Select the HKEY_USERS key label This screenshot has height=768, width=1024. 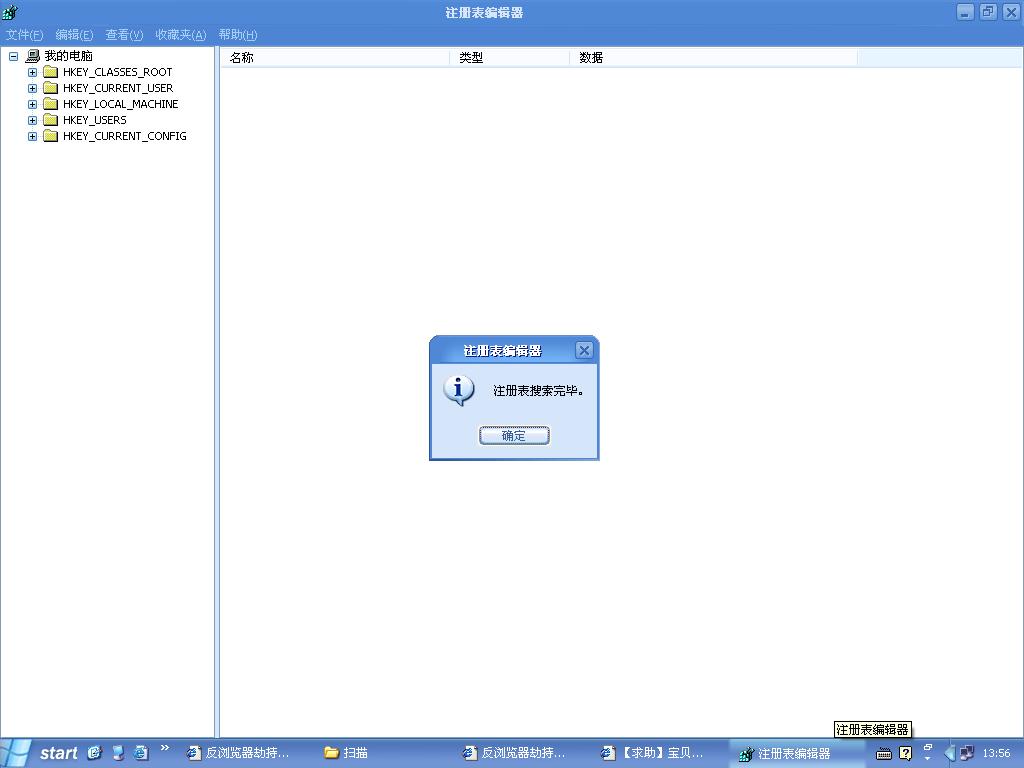pos(95,120)
